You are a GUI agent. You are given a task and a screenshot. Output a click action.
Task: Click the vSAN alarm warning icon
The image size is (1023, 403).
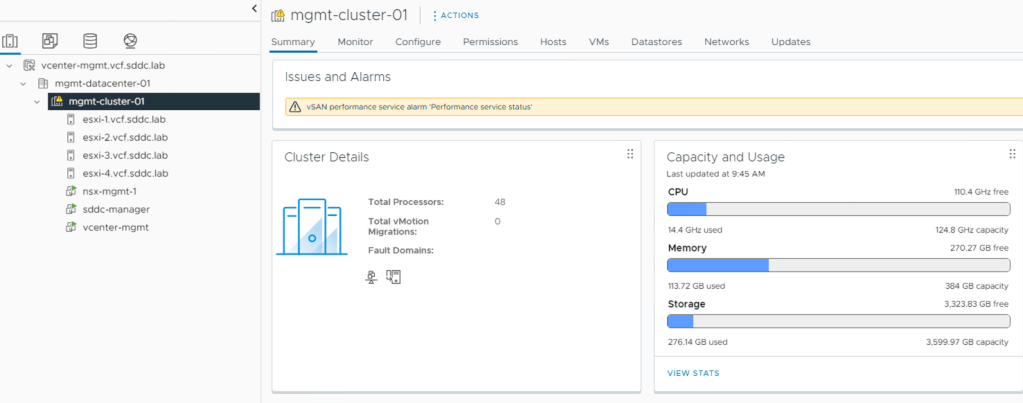[x=295, y=106]
